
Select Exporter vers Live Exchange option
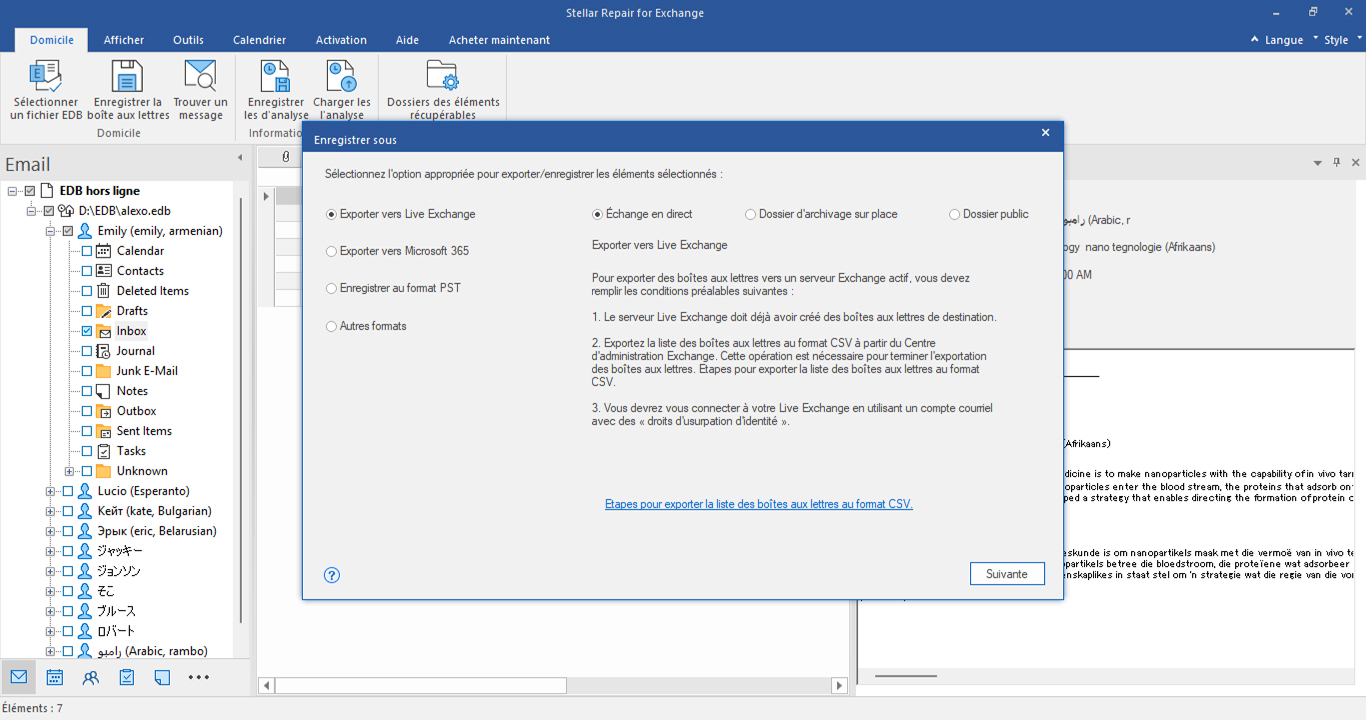[x=401, y=214]
